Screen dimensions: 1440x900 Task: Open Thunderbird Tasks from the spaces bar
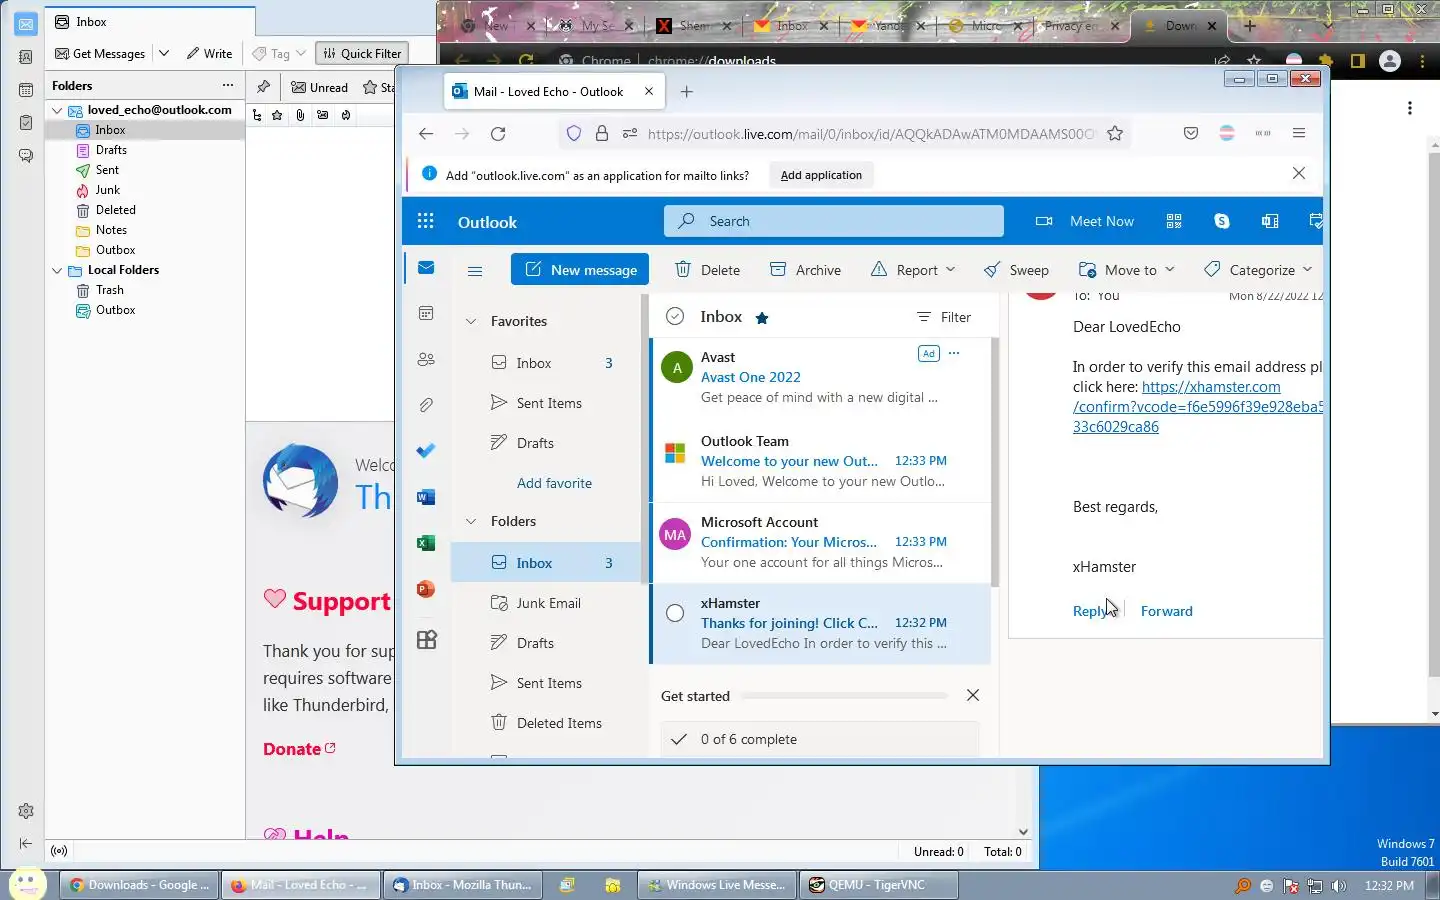click(x=26, y=123)
